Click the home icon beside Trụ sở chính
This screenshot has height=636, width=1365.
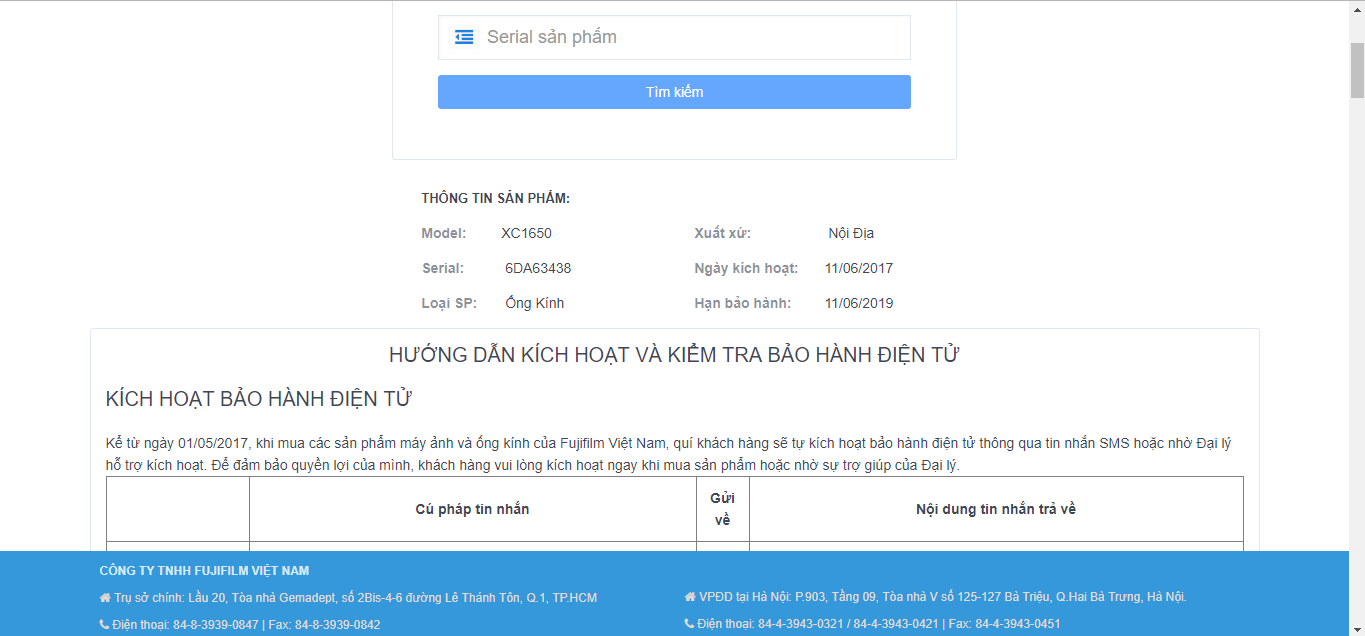(105, 598)
